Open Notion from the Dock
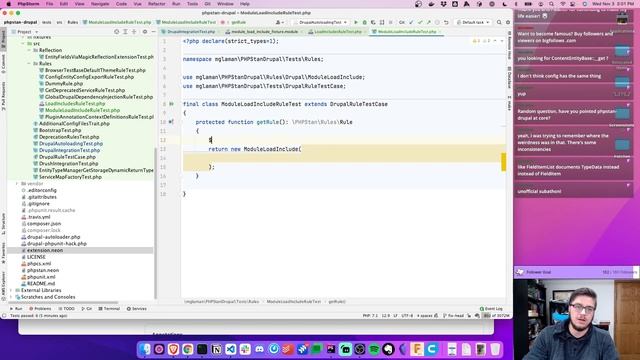Screen dimensions: 640x360 (x=216, y=349)
